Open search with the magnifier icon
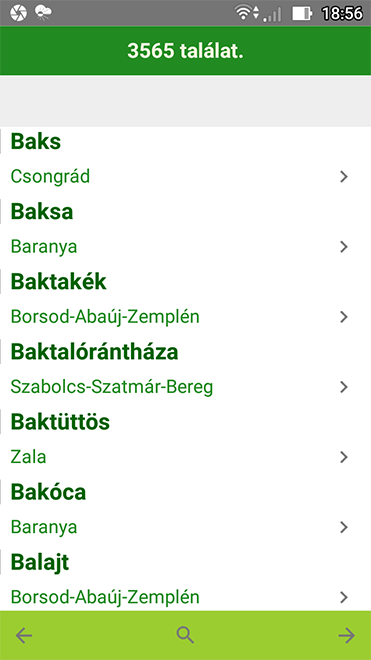Viewport: 371px width, 660px height. 185,635
